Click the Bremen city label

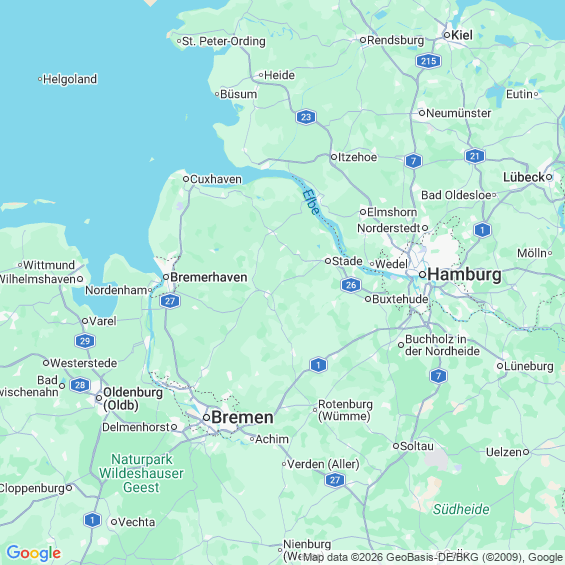tap(242, 418)
